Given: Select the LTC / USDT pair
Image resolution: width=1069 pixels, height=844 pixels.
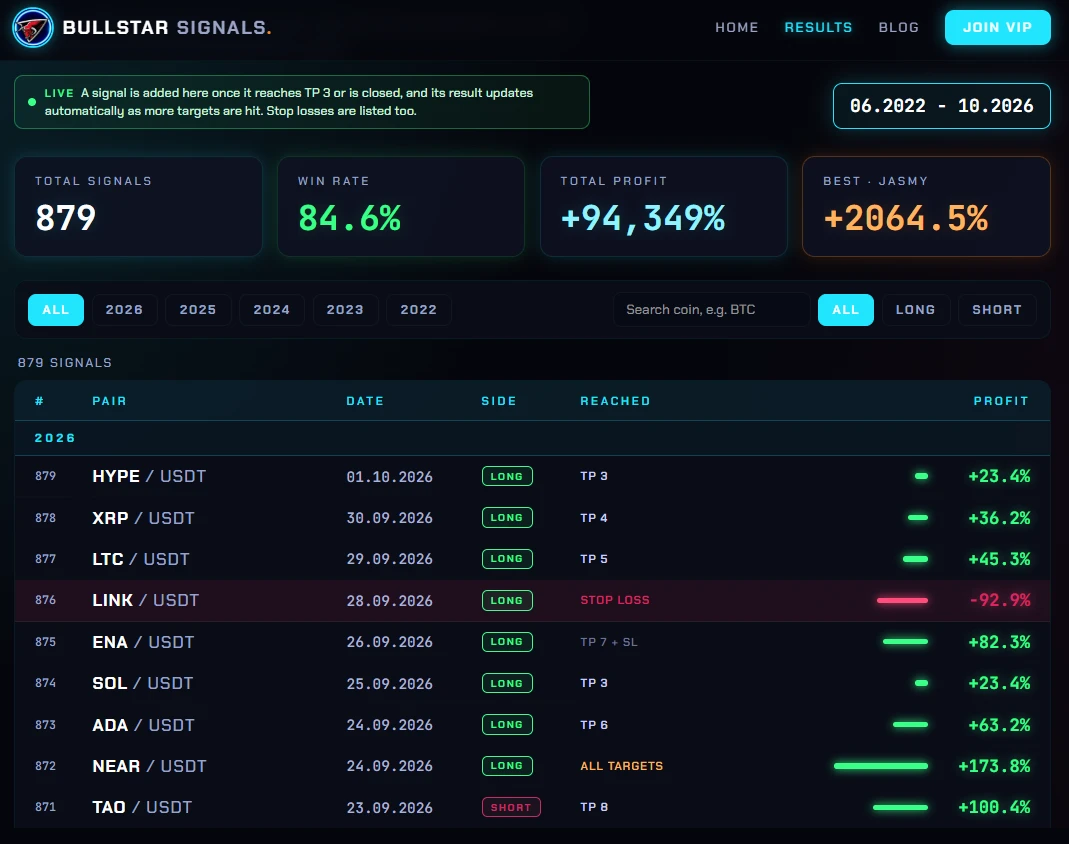Looking at the screenshot, I should tap(140, 559).
